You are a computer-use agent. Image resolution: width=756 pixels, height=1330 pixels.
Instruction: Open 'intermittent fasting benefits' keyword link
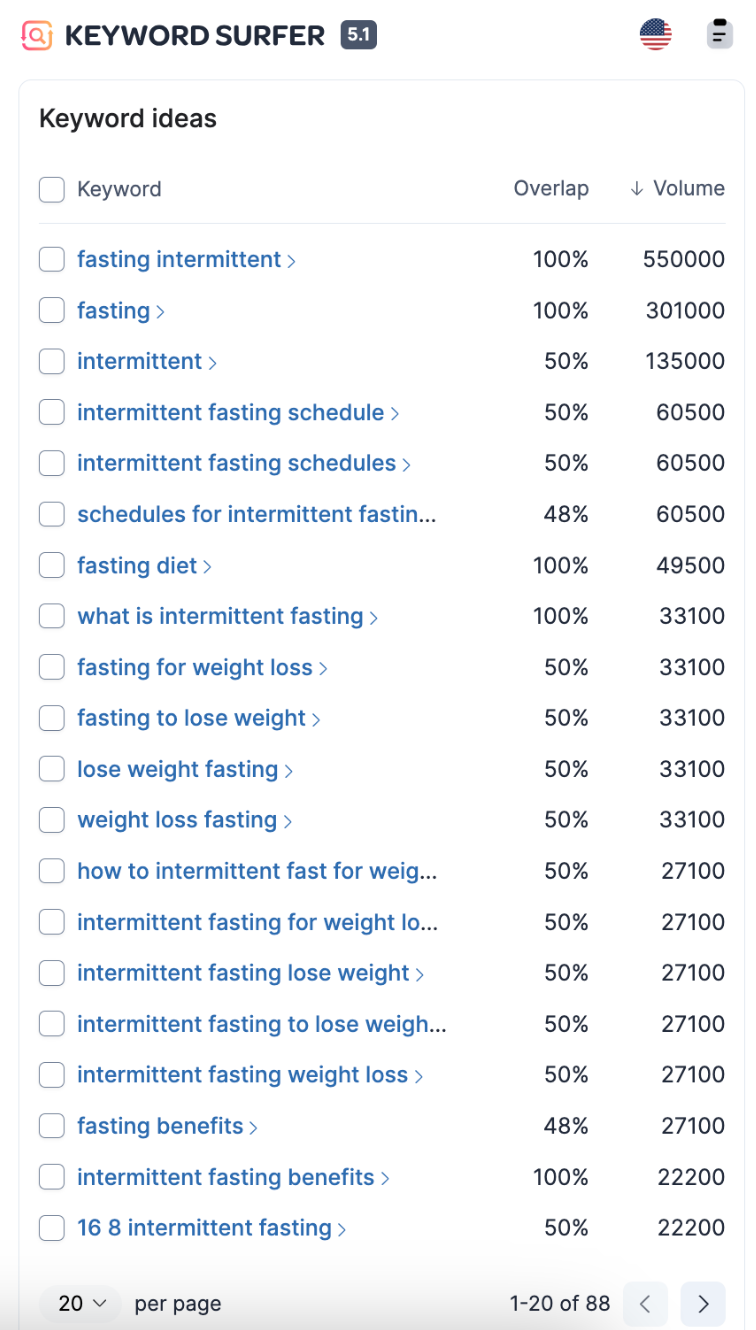[x=225, y=1177]
